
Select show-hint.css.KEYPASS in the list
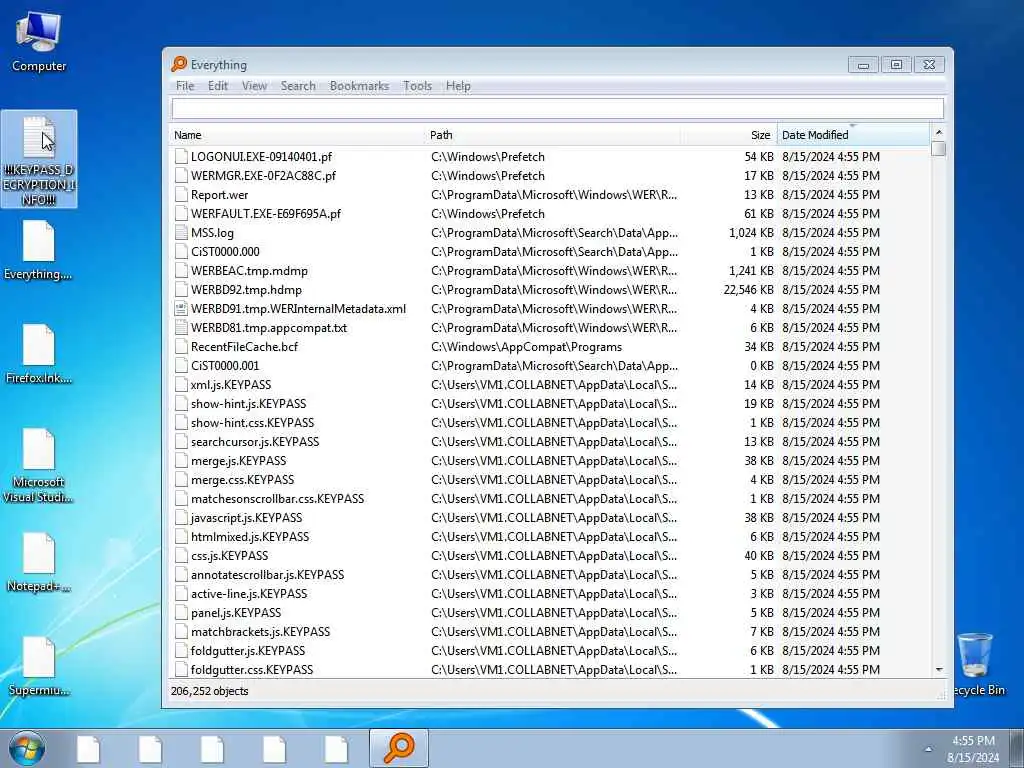252,423
